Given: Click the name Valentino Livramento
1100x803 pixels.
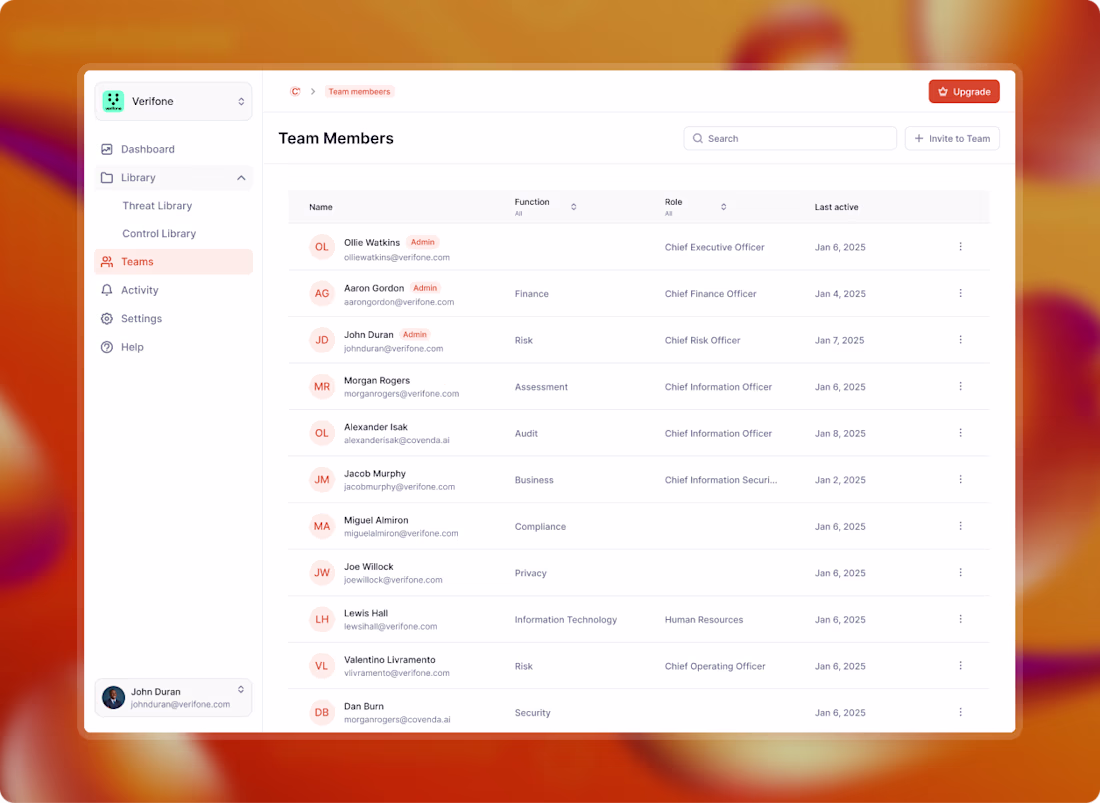Looking at the screenshot, I should pyautogui.click(x=389, y=660).
